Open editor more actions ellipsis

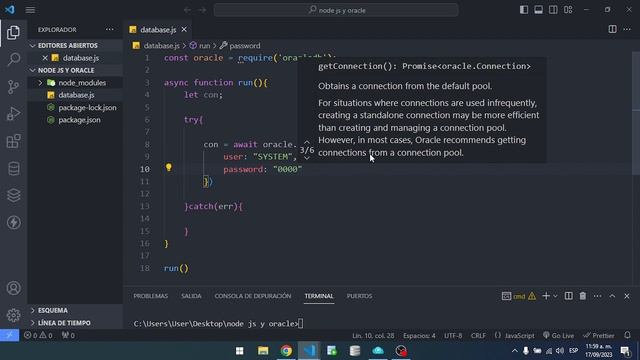click(627, 29)
